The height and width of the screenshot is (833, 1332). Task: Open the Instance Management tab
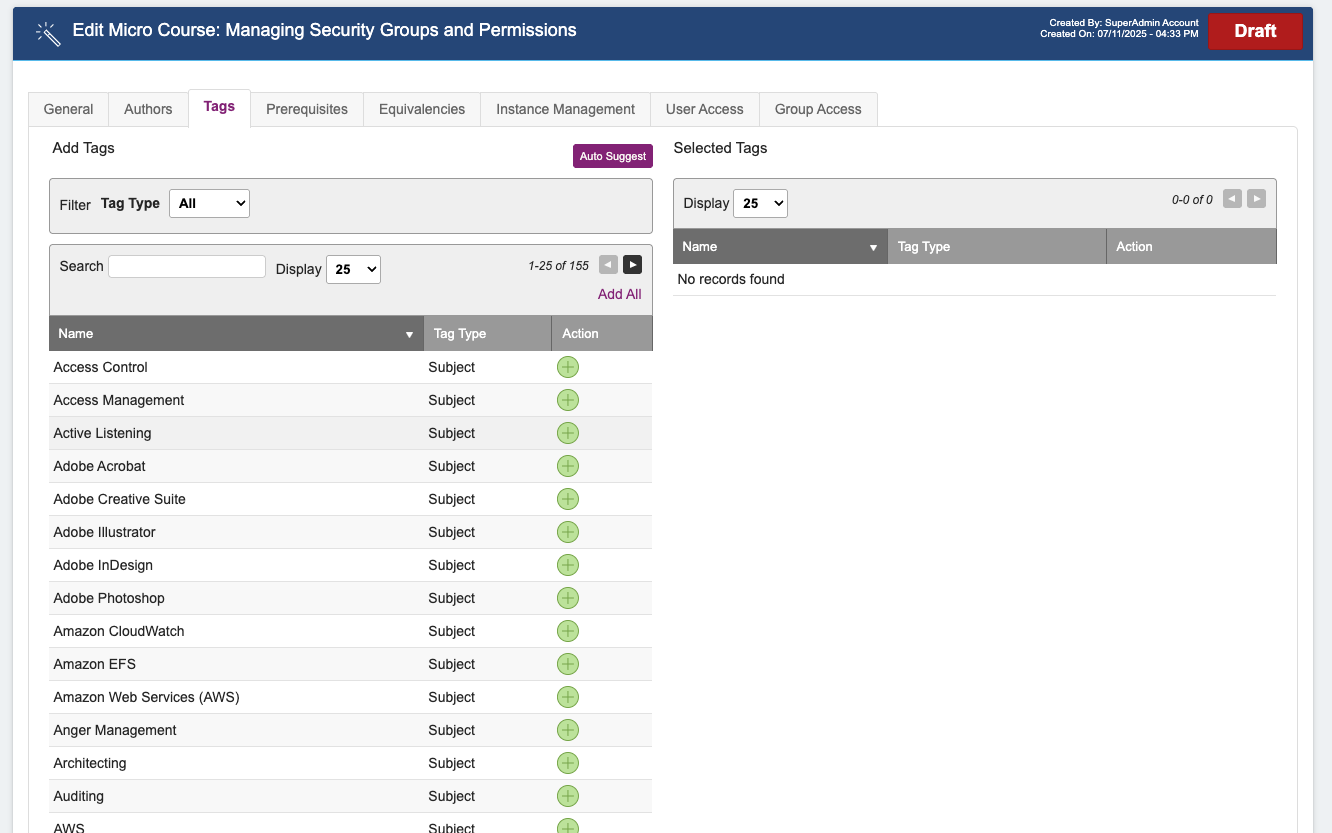point(566,109)
